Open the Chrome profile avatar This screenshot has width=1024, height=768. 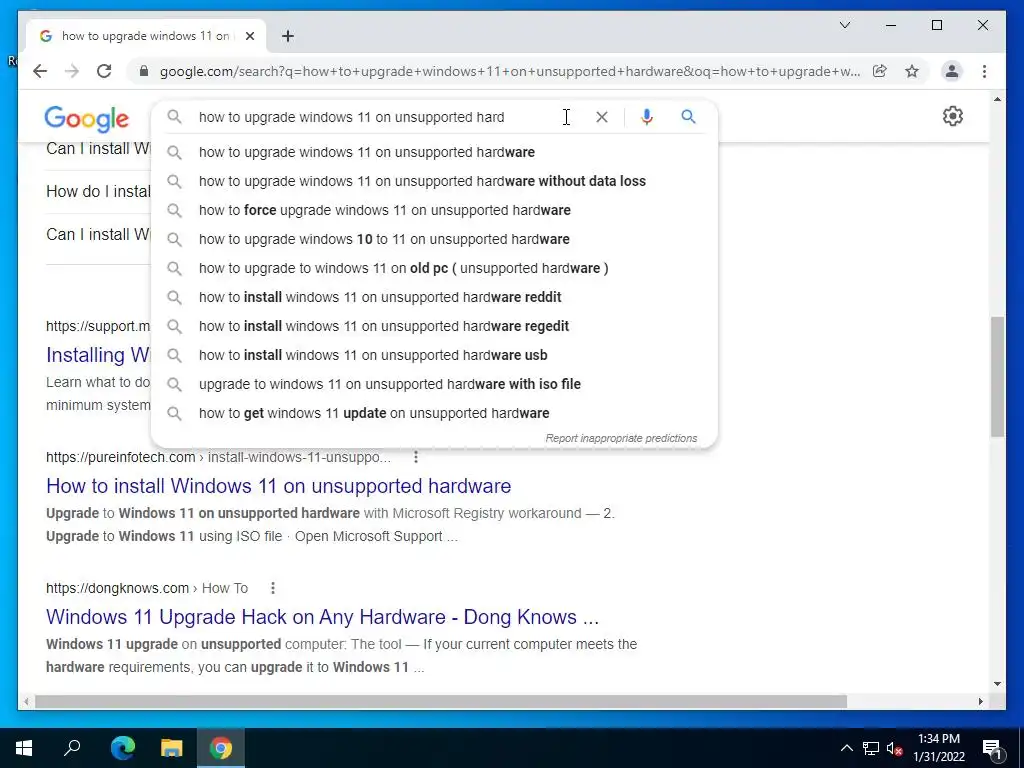[952, 71]
